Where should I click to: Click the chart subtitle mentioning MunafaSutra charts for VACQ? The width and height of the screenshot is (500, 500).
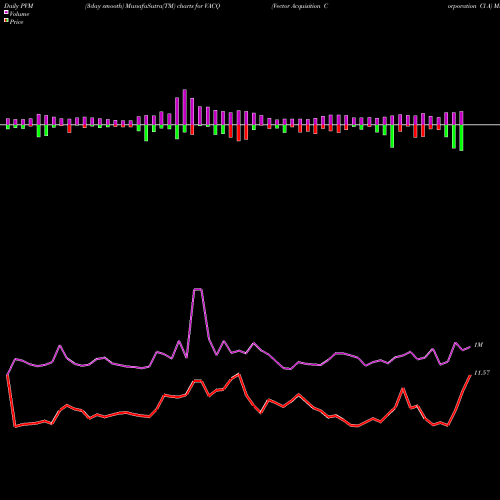[x=152, y=6]
